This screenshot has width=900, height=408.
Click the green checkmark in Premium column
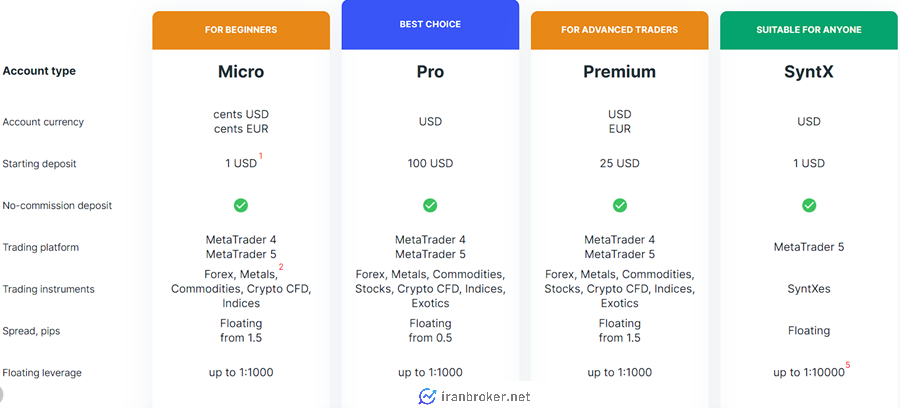[x=619, y=205]
